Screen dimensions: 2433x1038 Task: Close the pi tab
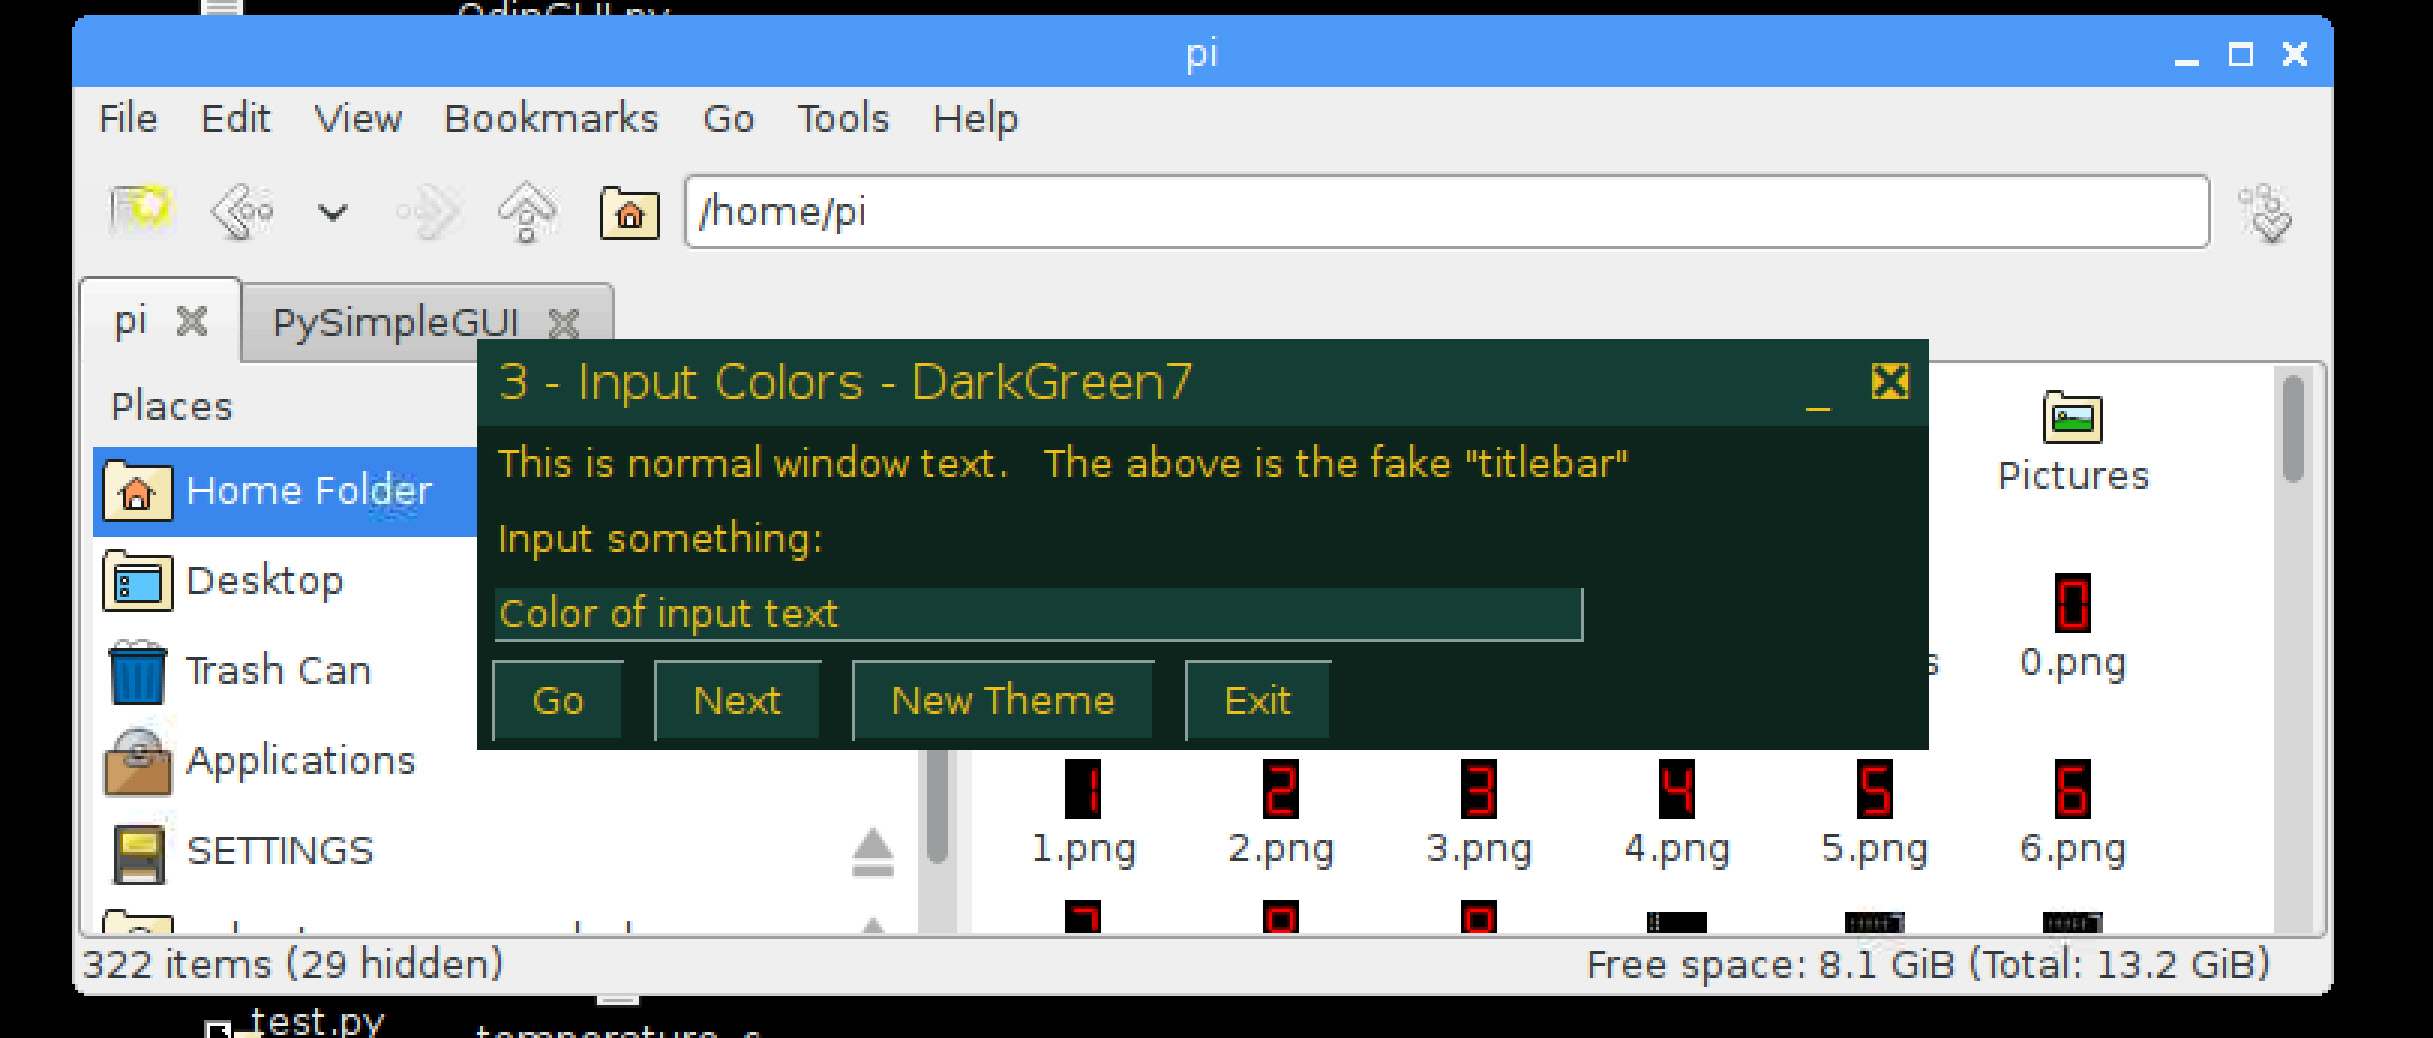(x=192, y=321)
